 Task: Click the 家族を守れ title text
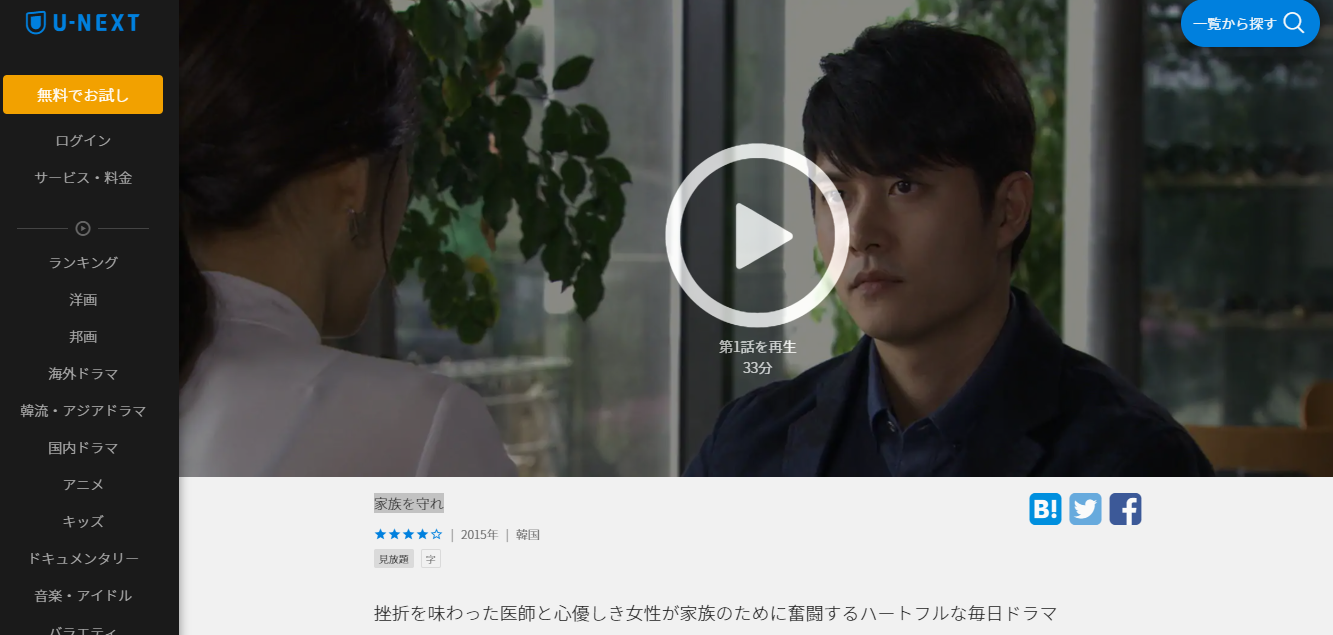point(409,503)
